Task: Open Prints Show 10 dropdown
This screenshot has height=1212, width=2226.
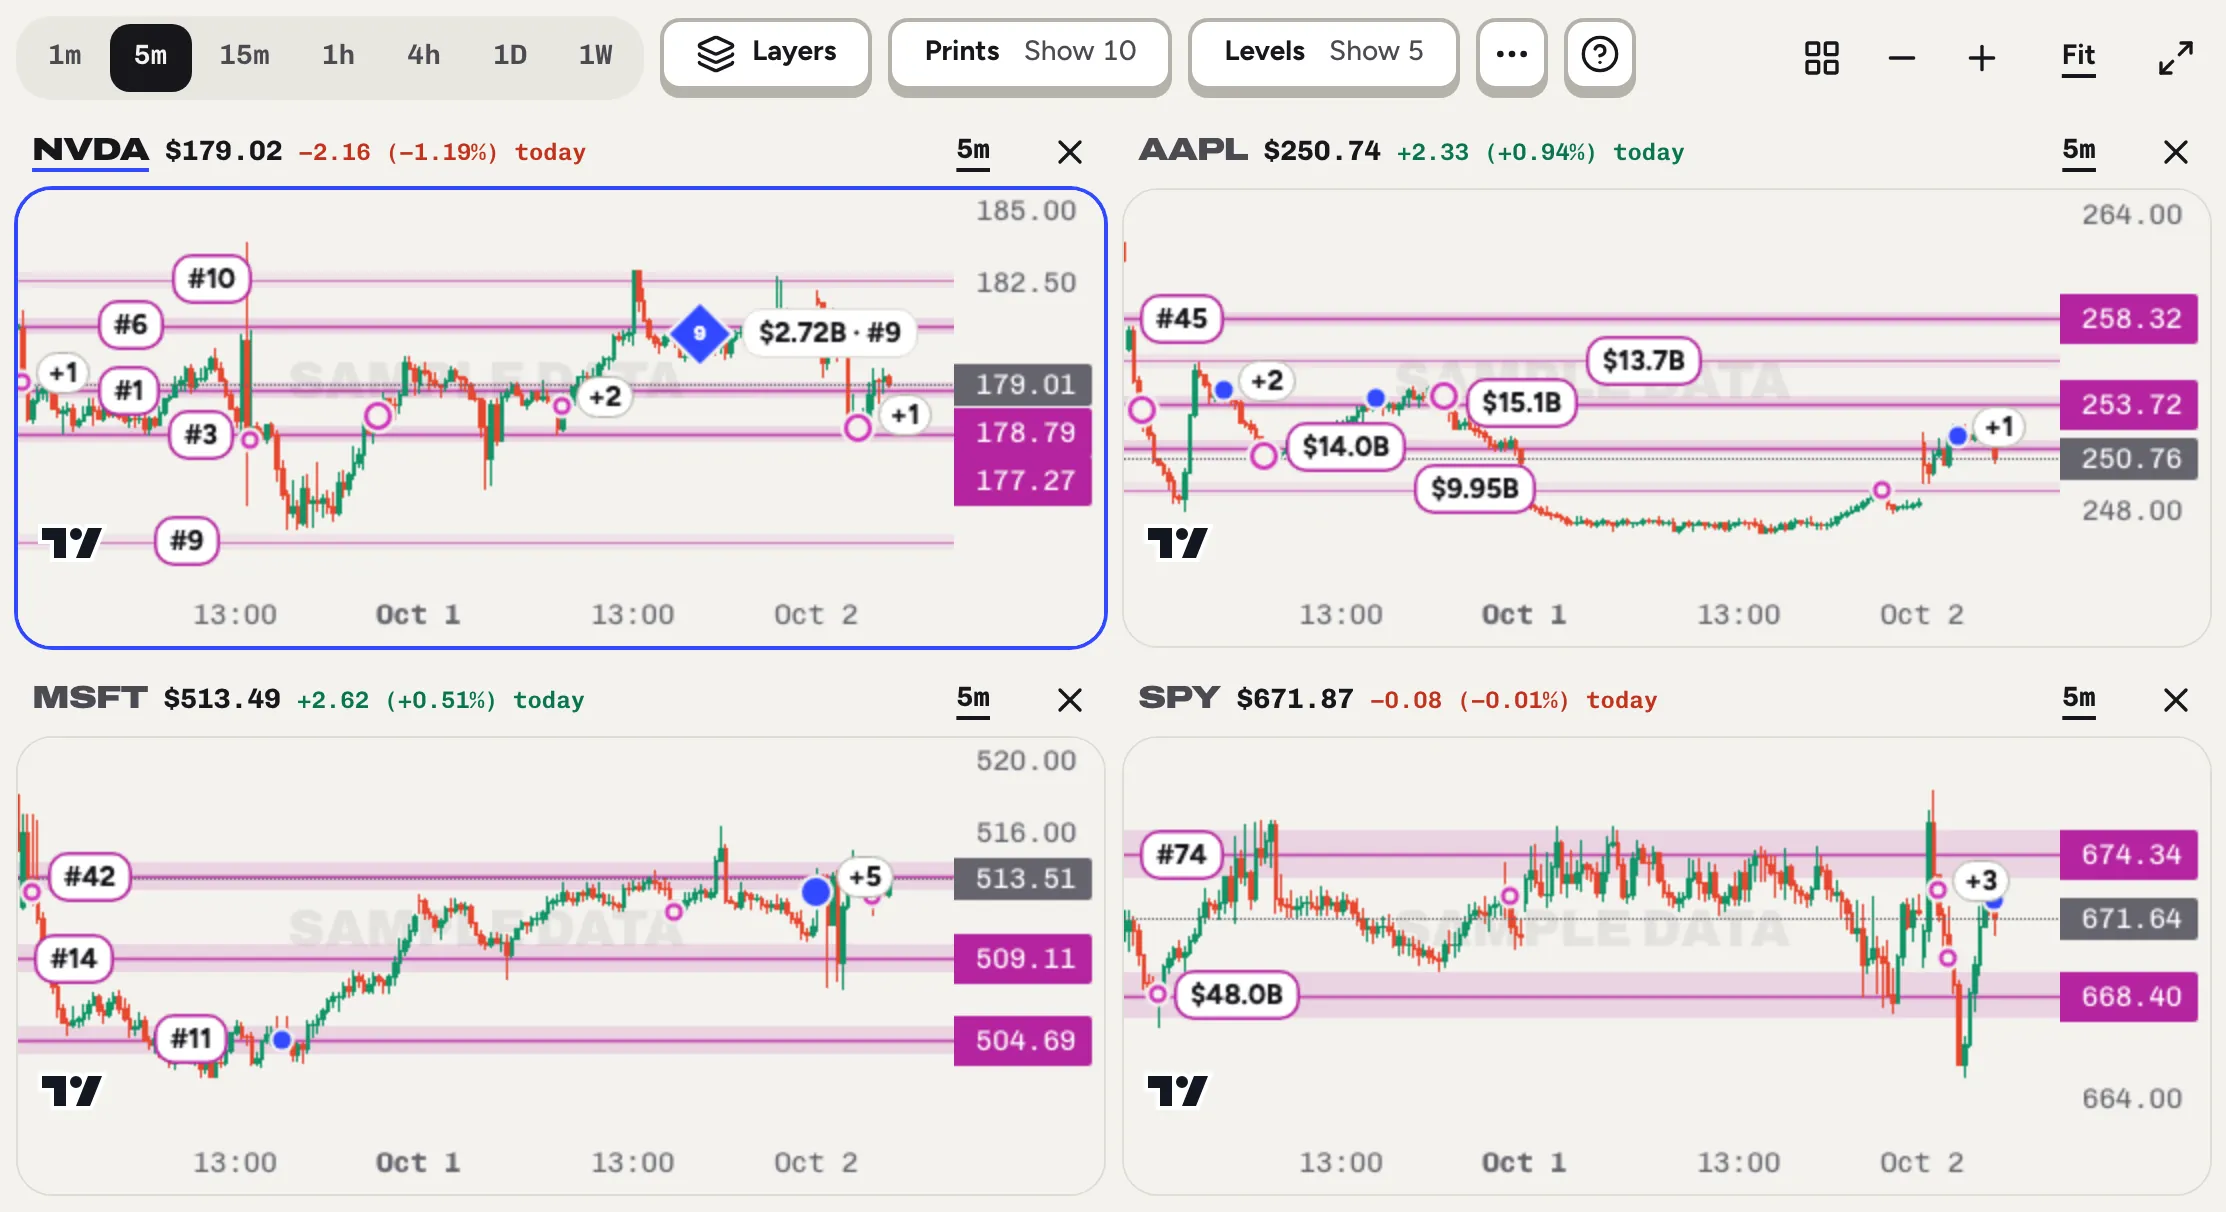Action: point(1030,54)
